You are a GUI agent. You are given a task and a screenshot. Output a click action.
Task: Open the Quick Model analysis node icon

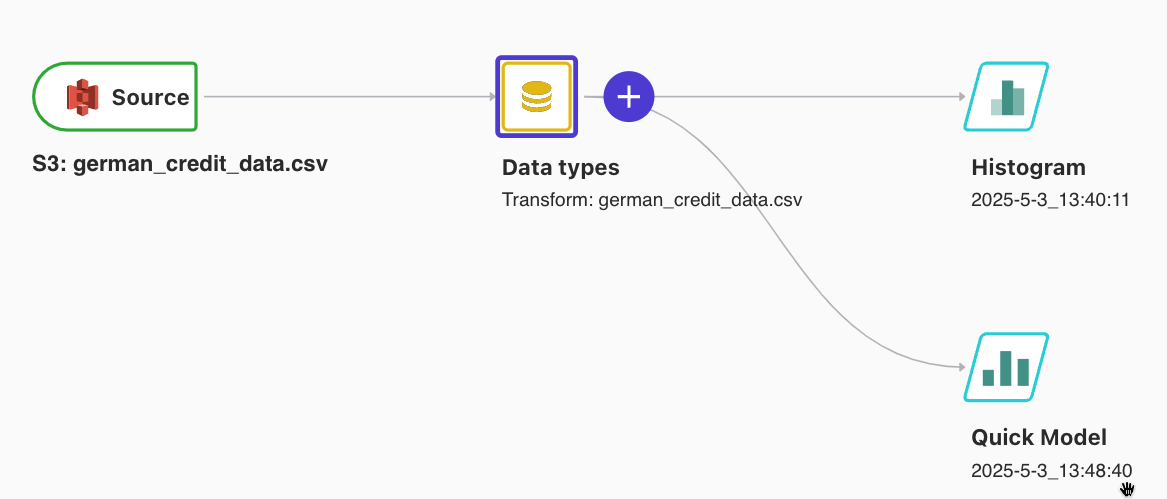click(x=1006, y=367)
